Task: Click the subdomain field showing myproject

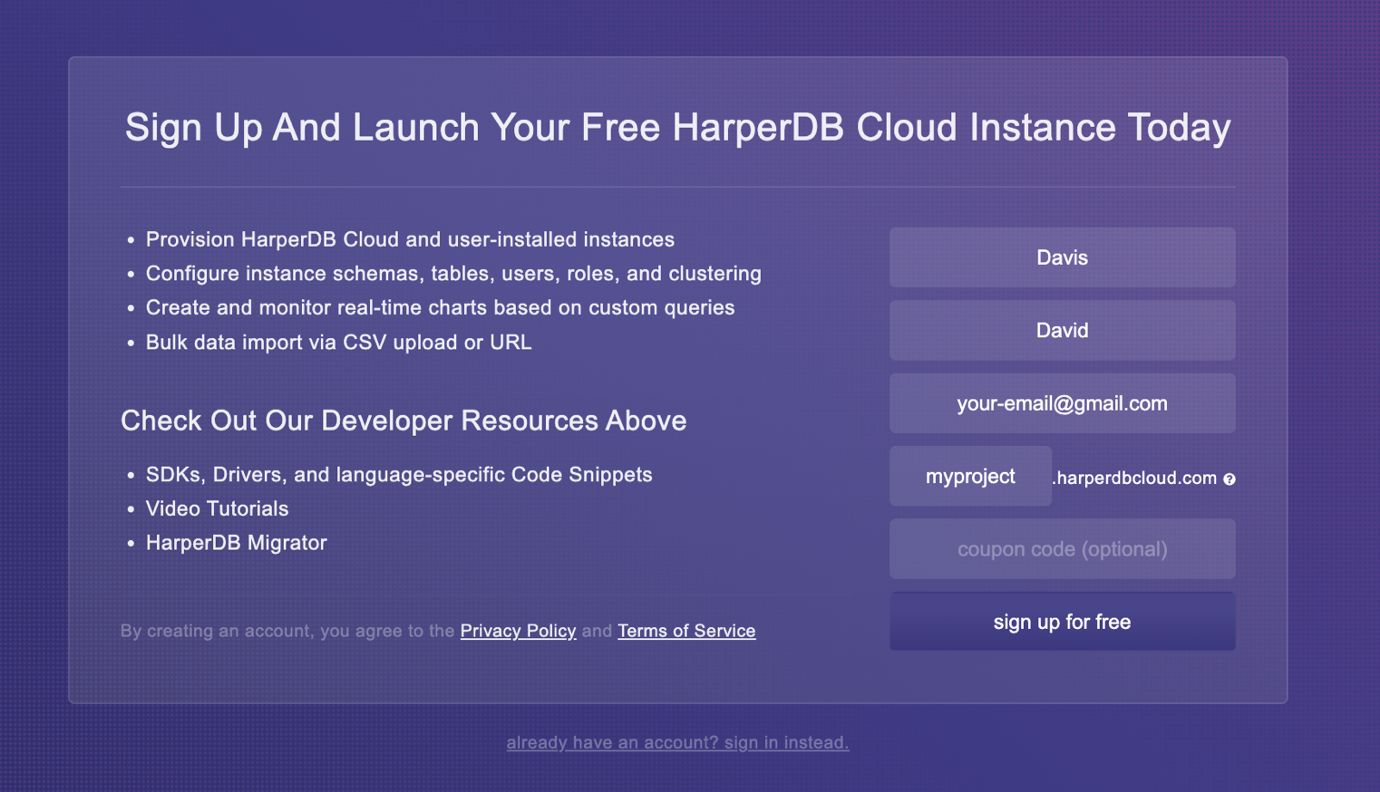Action: 970,476
